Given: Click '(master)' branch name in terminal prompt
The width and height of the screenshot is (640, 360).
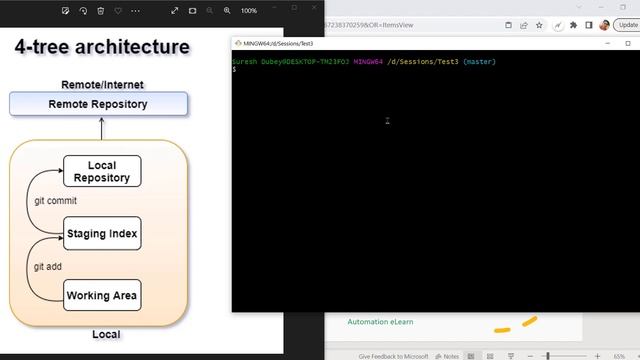Looking at the screenshot, I should pyautogui.click(x=479, y=62).
